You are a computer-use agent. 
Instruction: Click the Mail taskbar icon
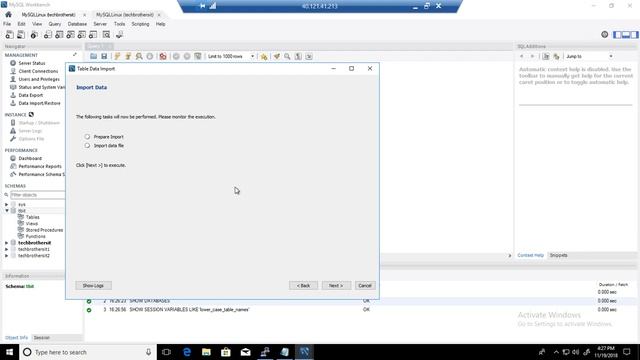pos(245,352)
